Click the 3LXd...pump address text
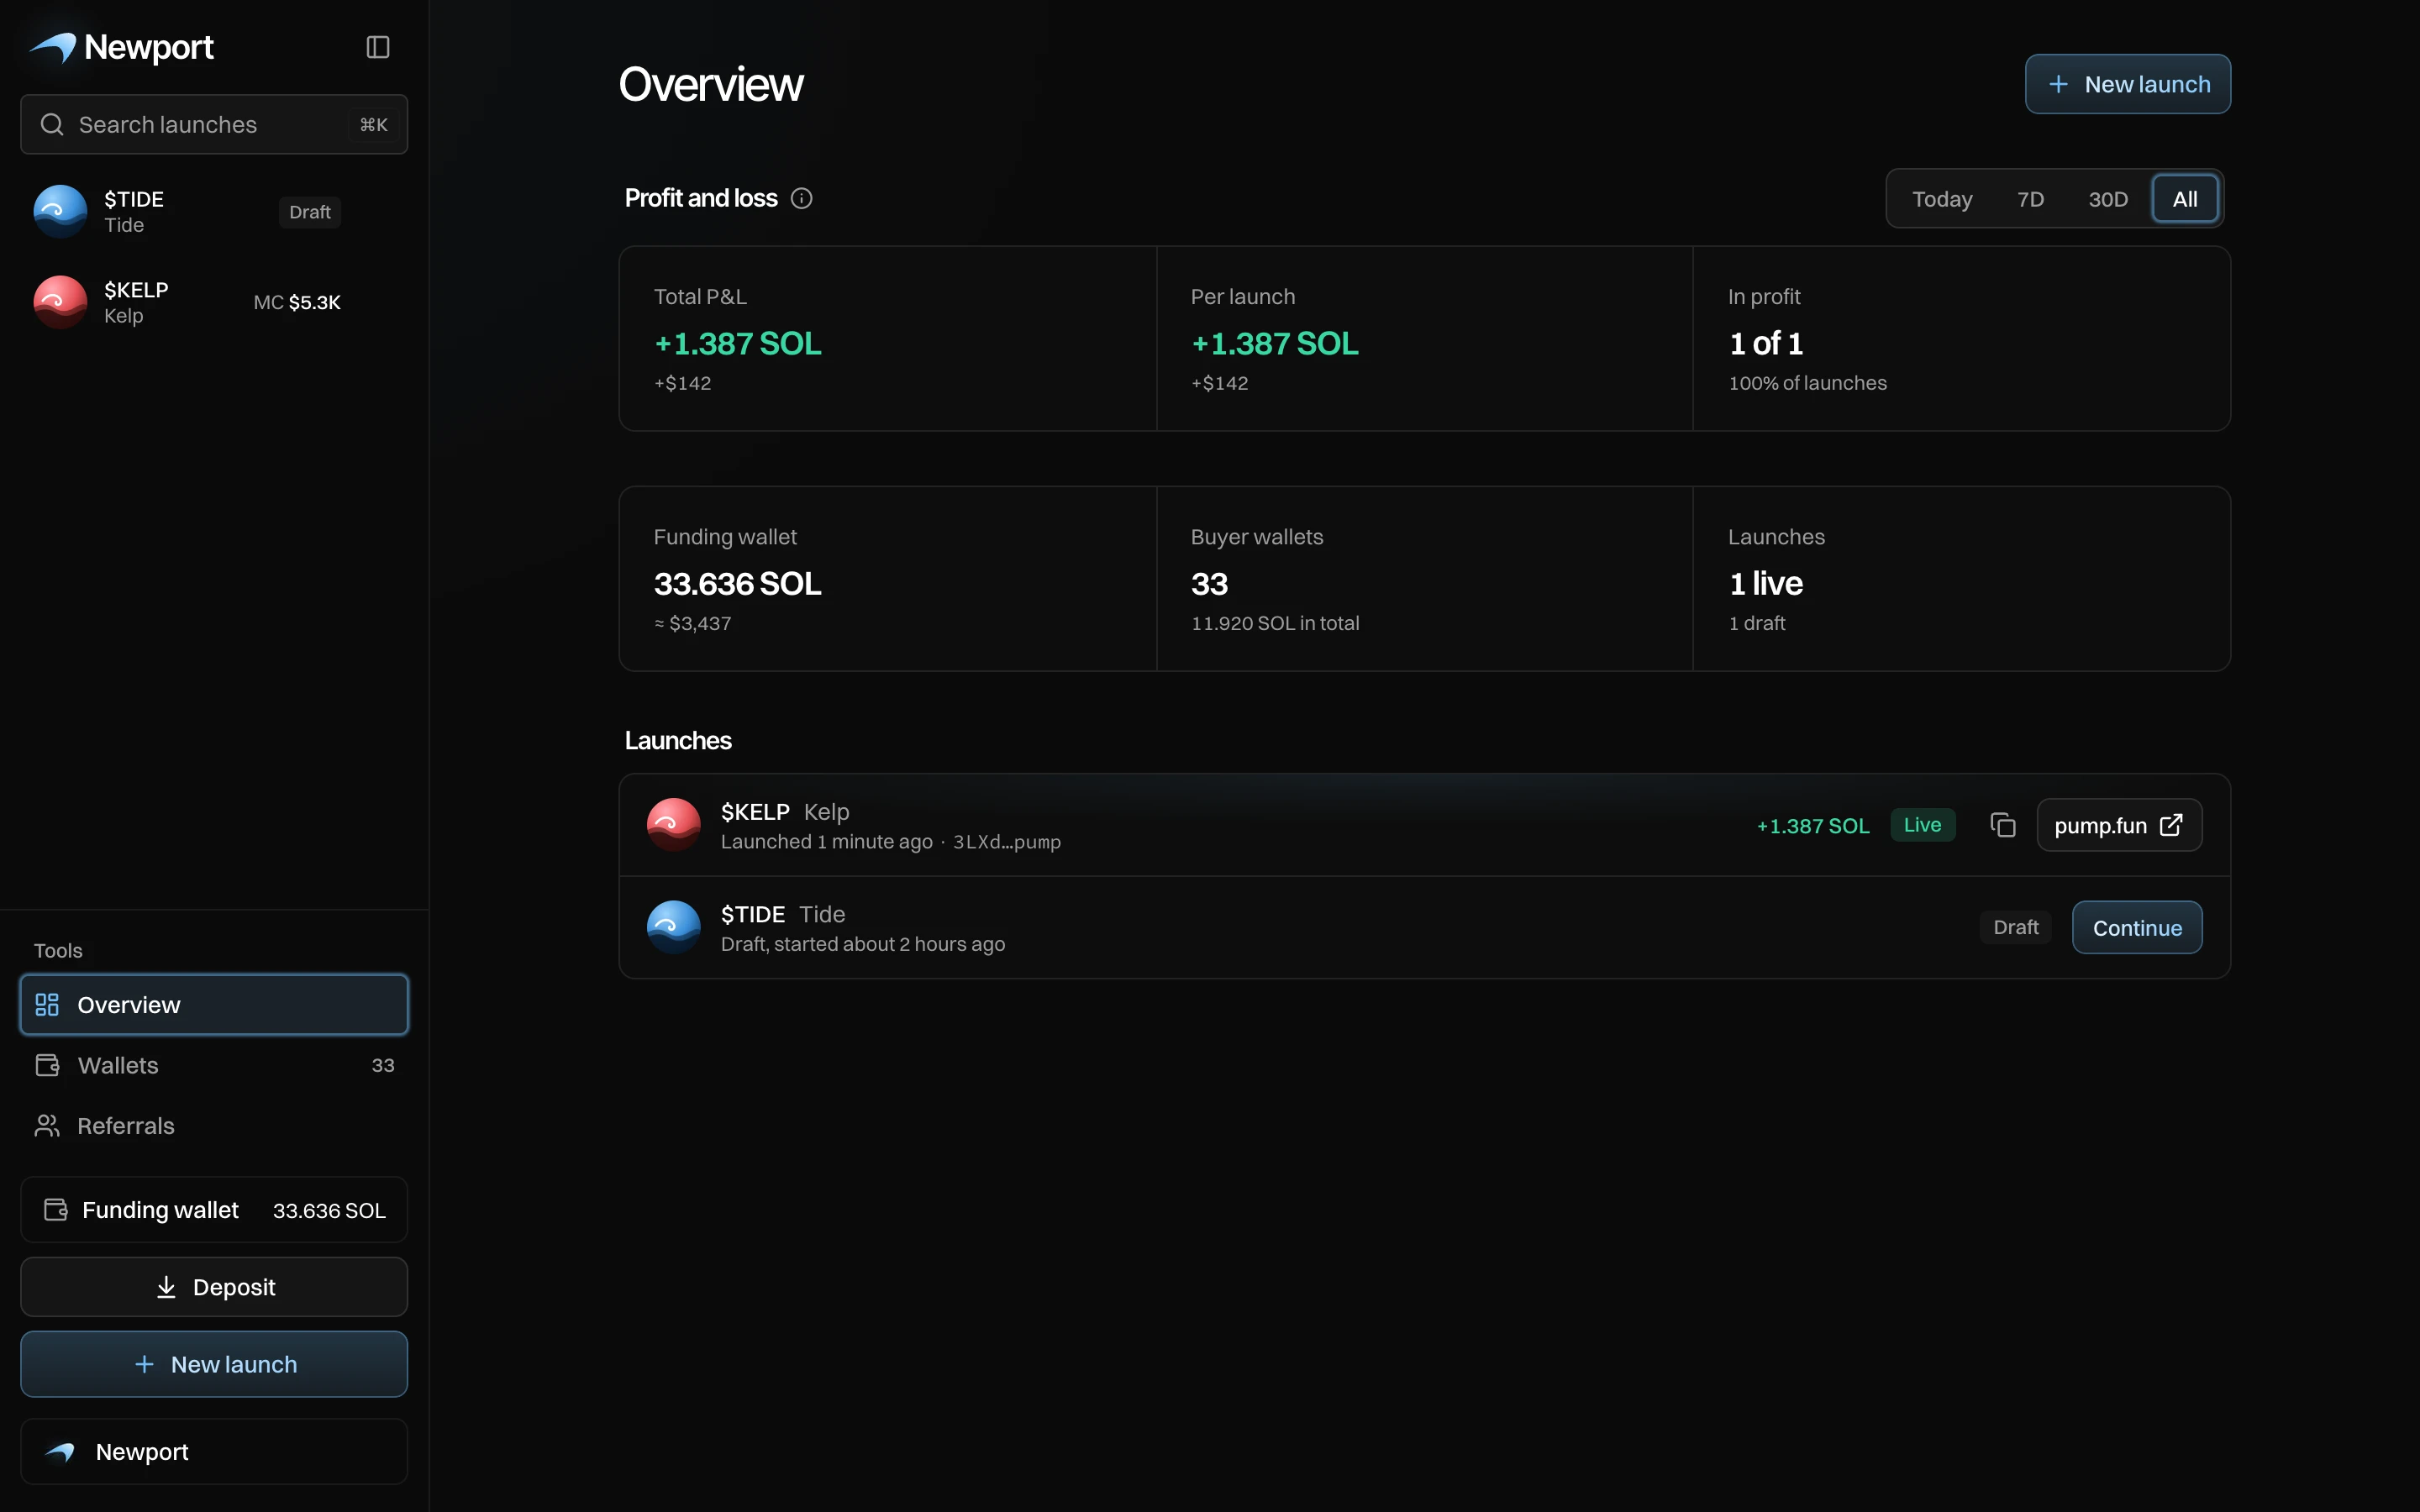 (1007, 842)
